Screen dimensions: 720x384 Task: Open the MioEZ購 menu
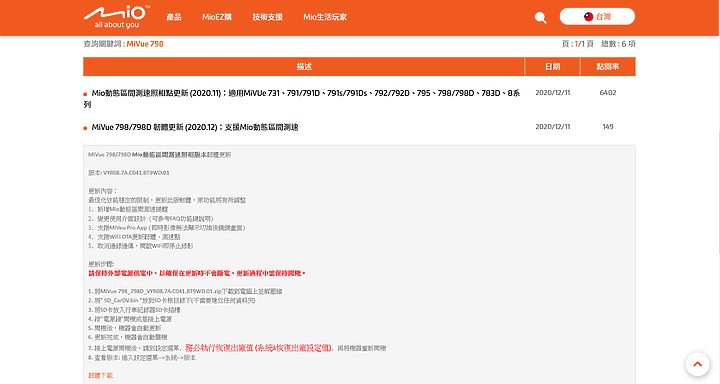click(x=217, y=17)
